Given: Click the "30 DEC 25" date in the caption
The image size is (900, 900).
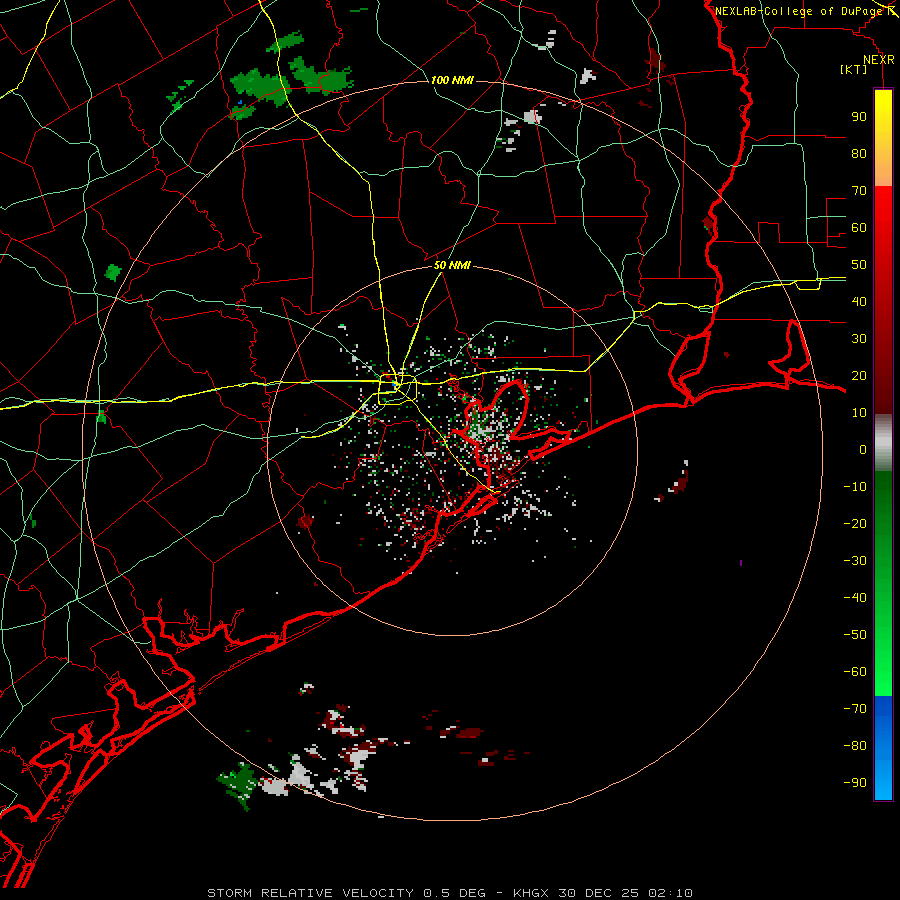Looking at the screenshot, I should click(599, 893).
